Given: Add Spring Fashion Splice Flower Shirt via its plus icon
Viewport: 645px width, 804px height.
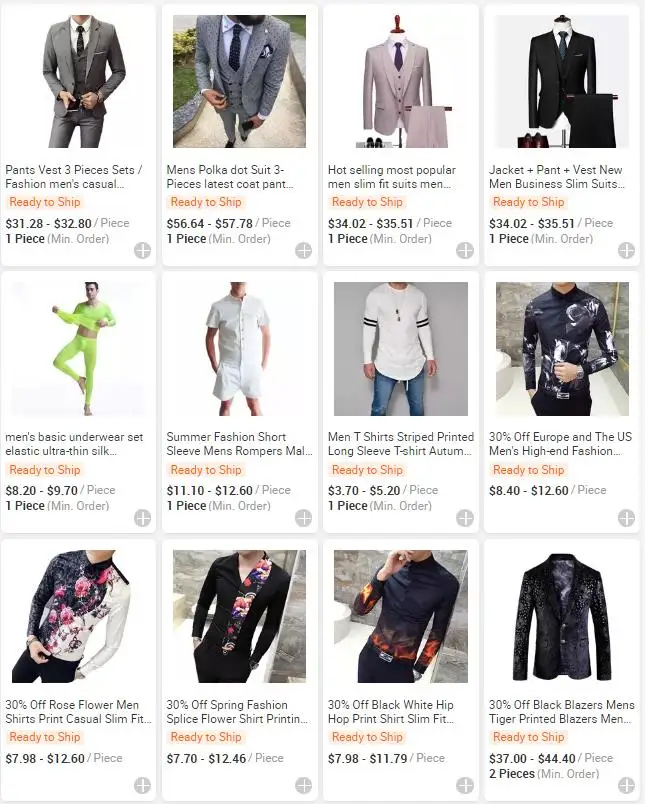Looking at the screenshot, I should 304,785.
